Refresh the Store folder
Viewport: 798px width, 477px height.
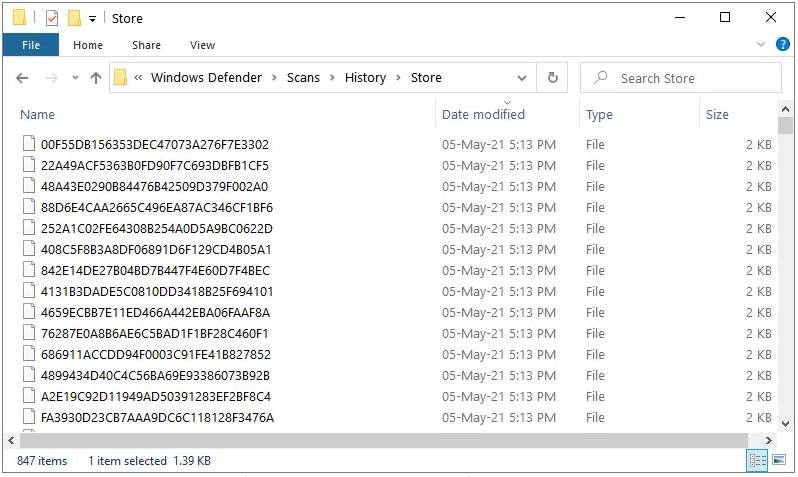click(553, 78)
